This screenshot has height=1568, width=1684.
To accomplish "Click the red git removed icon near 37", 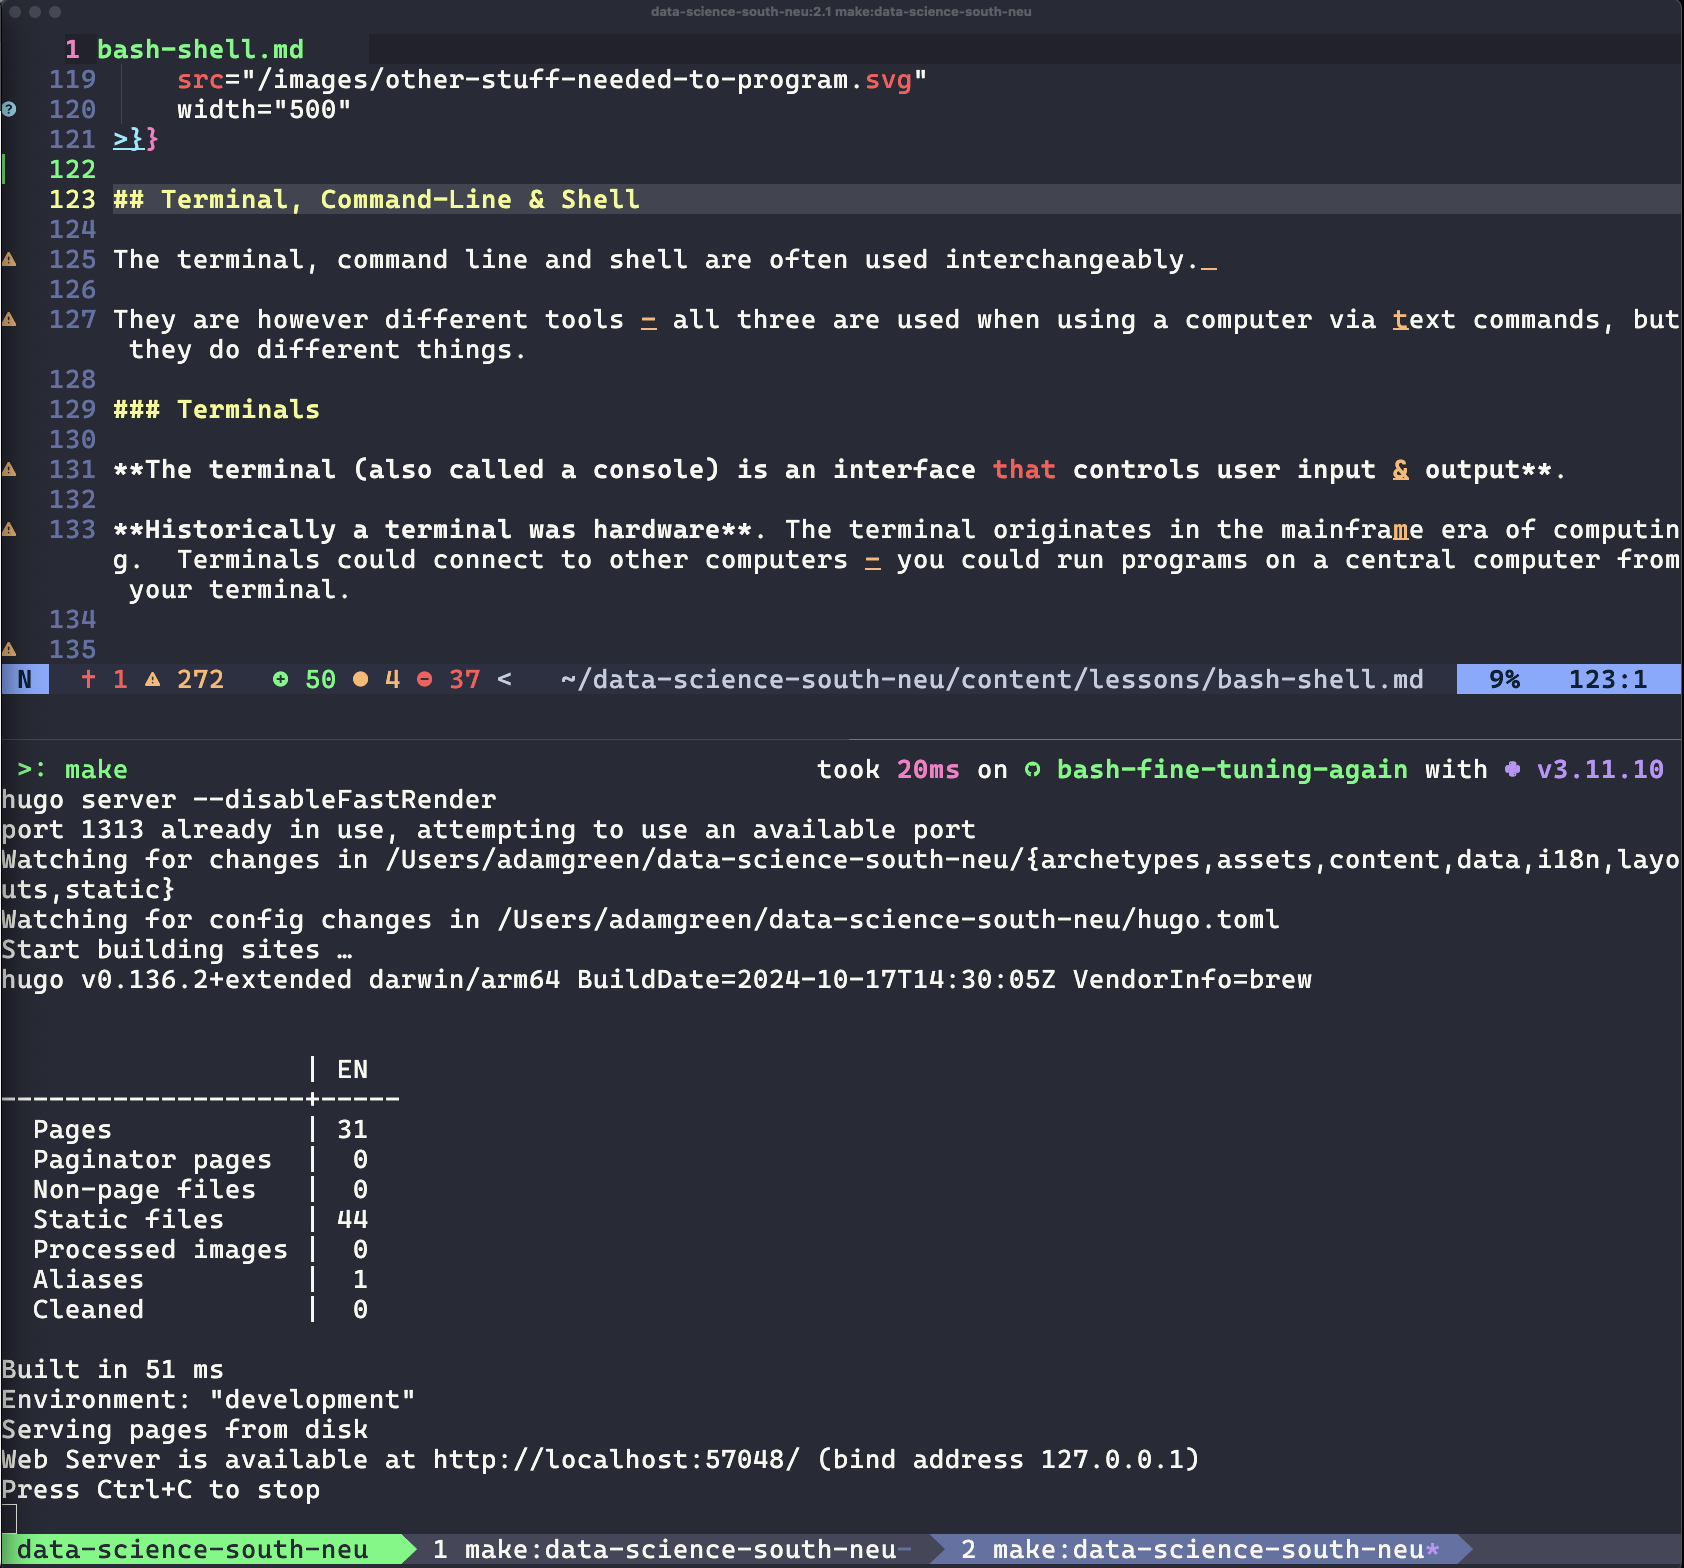I will pos(424,680).
